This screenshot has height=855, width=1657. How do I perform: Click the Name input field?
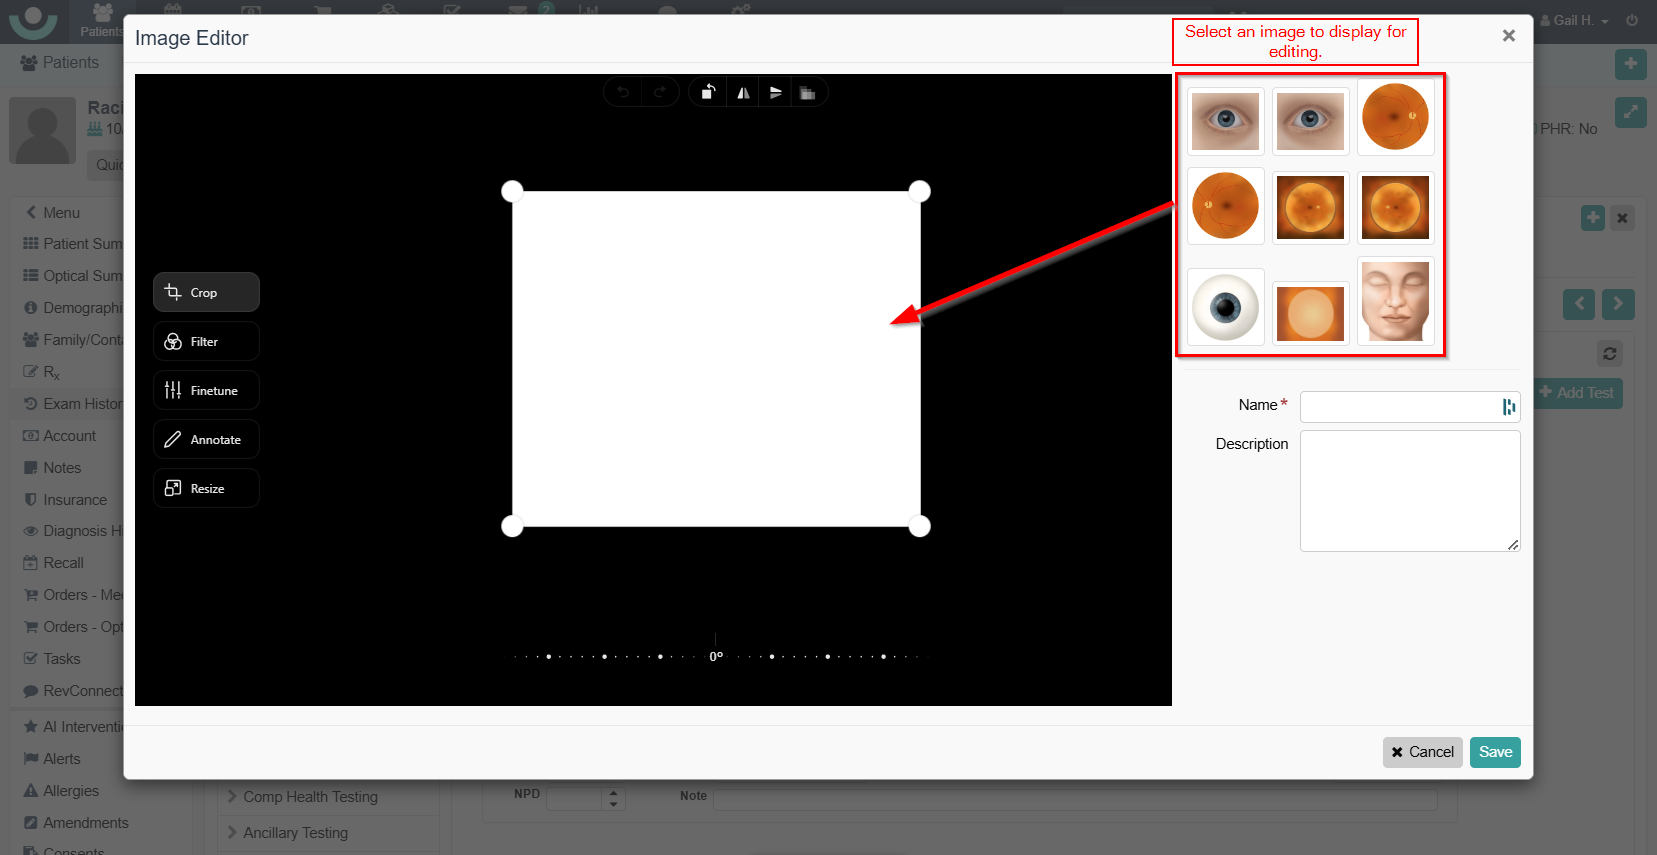click(x=1396, y=406)
